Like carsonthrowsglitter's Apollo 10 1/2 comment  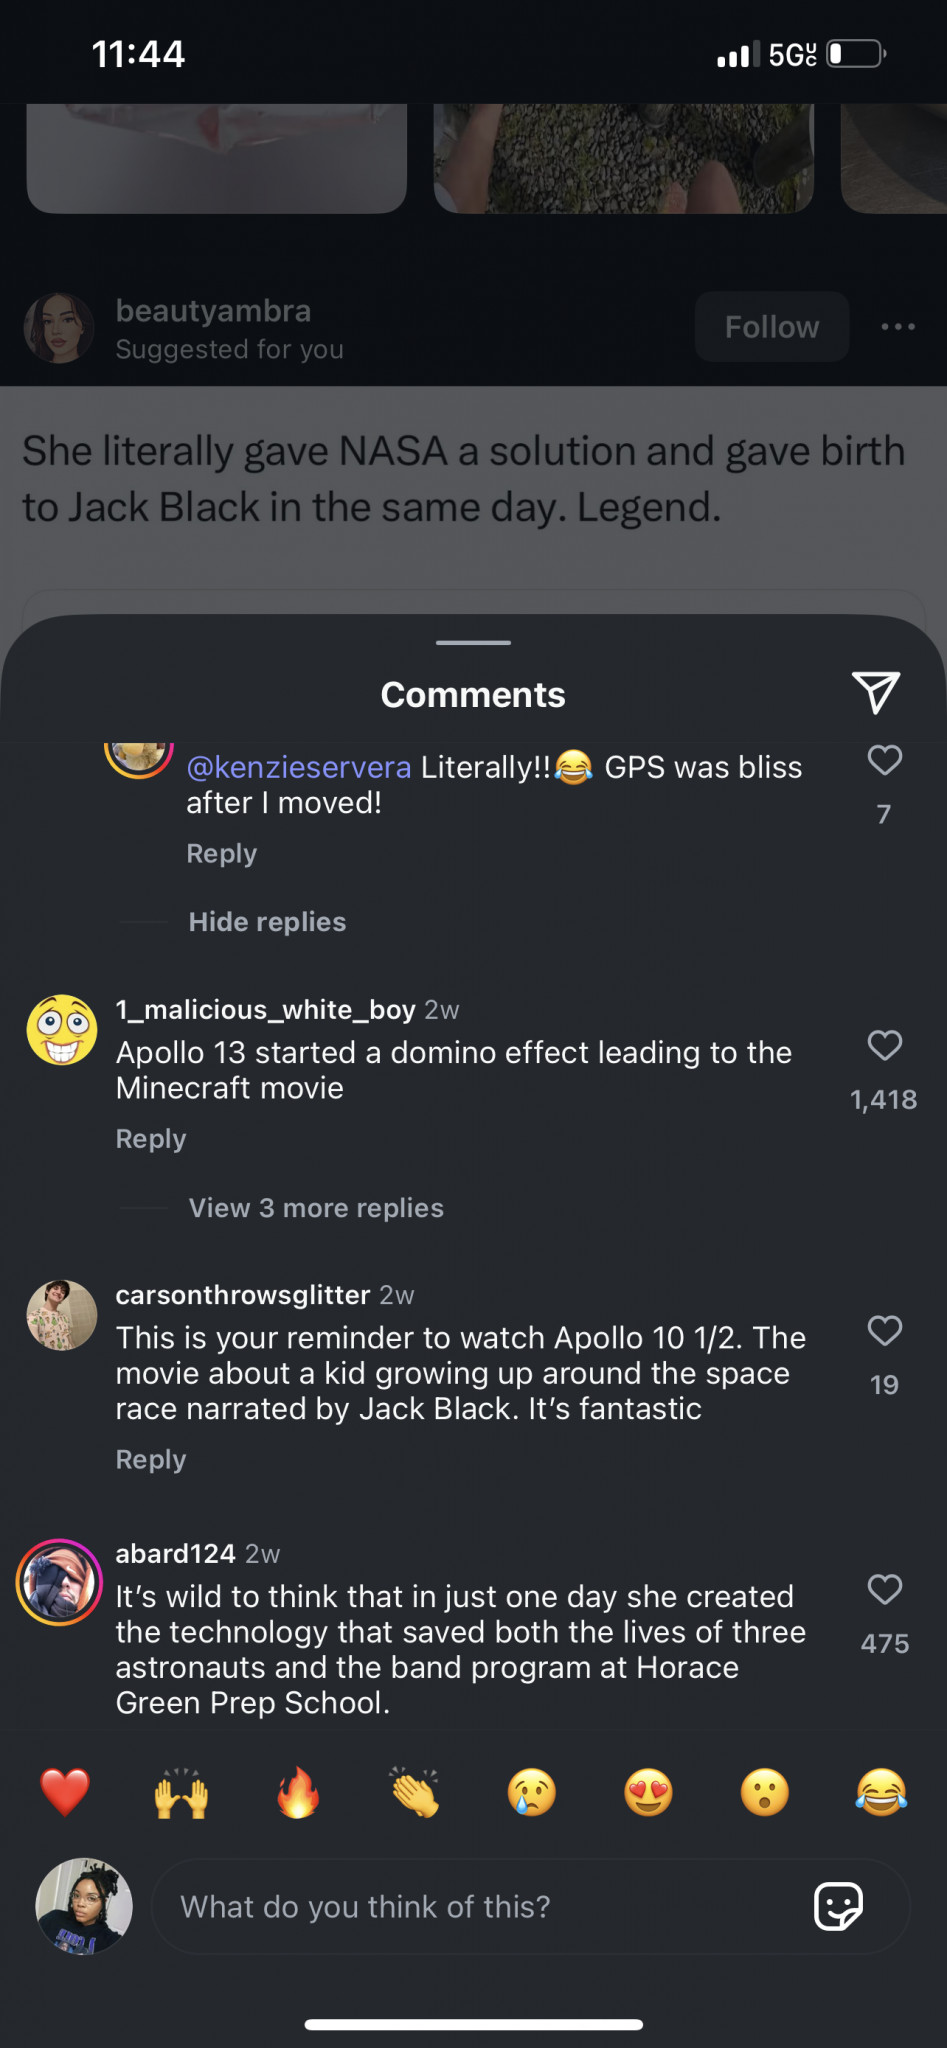coord(884,1331)
